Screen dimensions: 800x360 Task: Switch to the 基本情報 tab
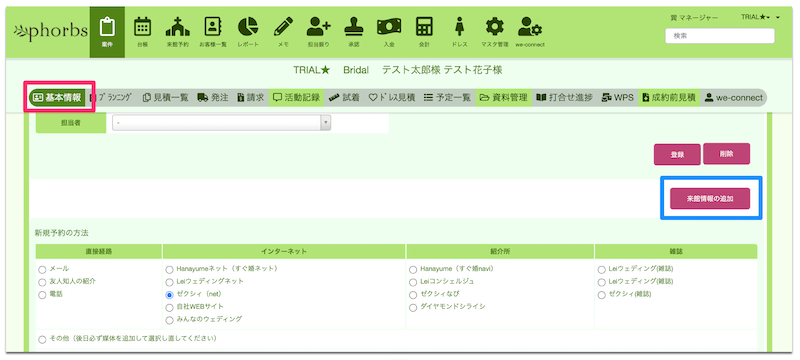[x=57, y=97]
